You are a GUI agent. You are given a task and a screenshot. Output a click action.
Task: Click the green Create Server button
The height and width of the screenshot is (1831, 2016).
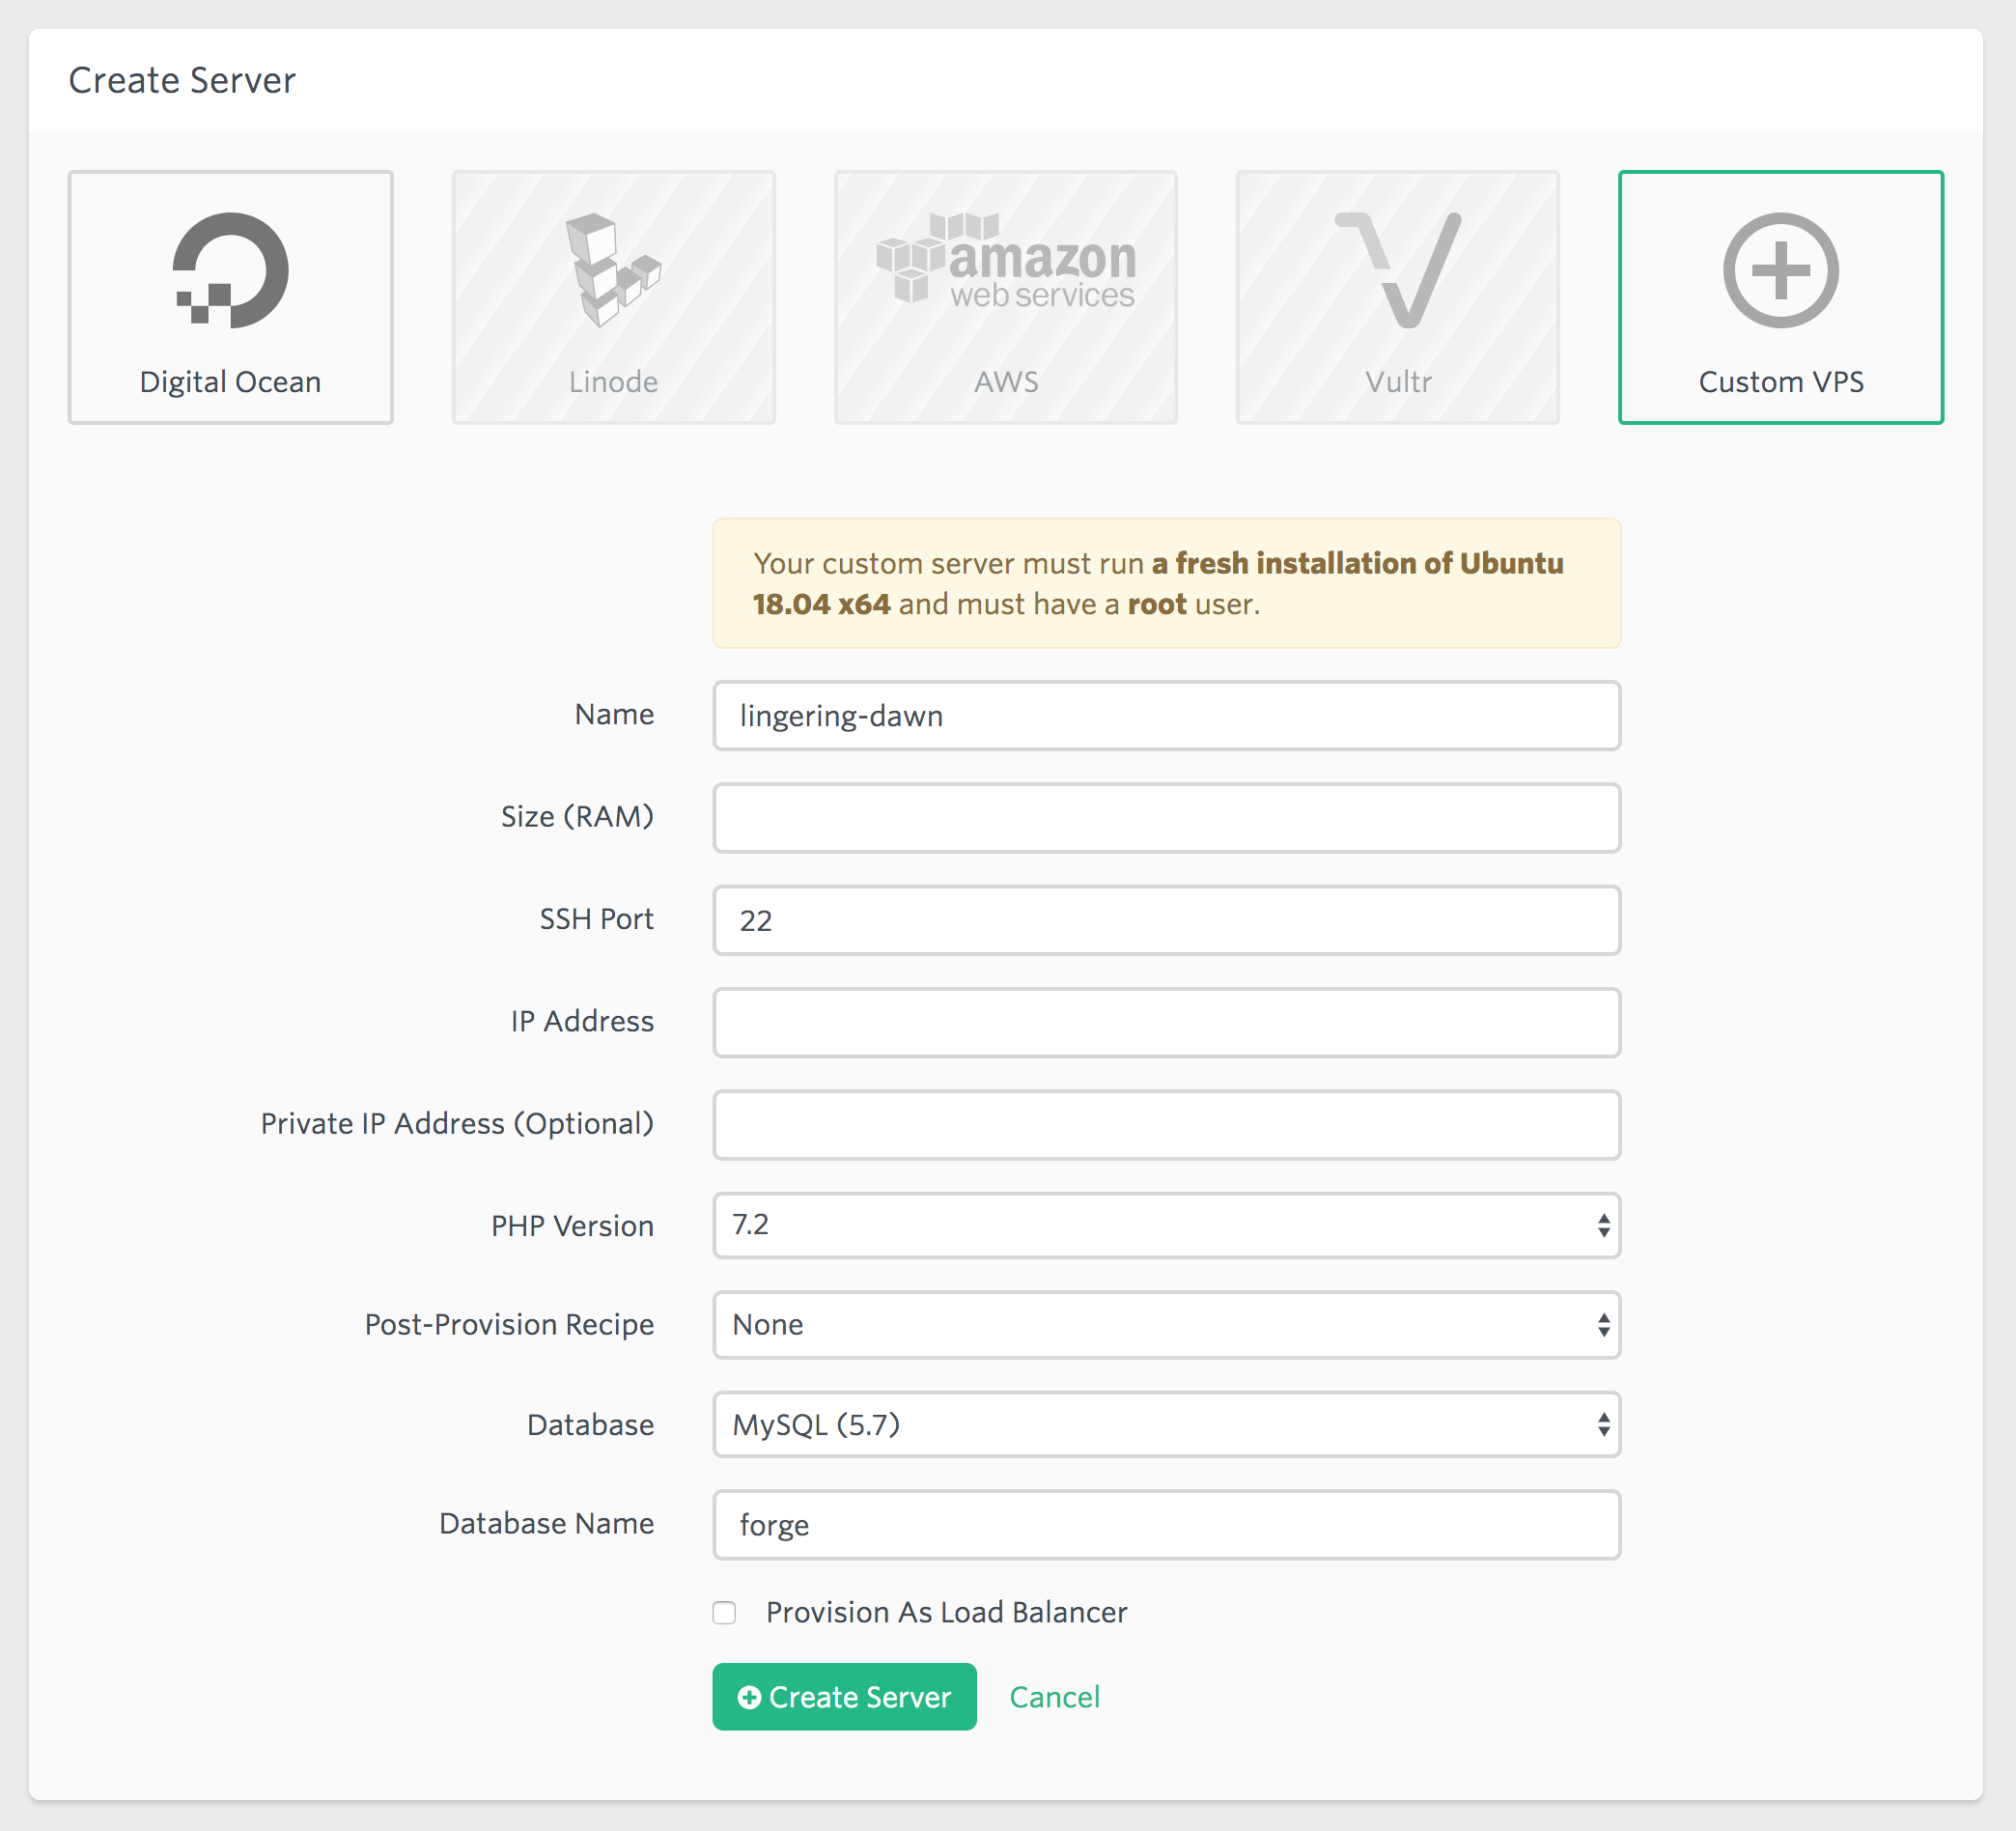pyautogui.click(x=844, y=1697)
